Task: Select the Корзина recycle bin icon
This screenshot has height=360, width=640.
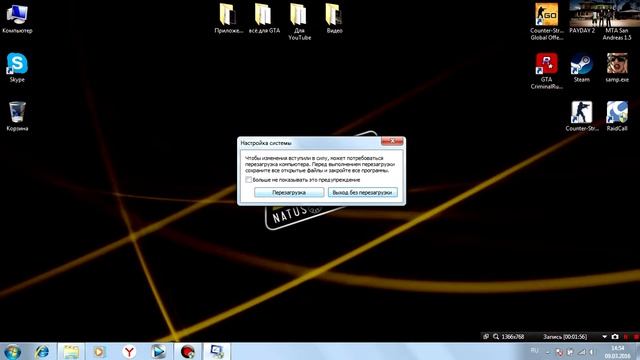Action: click(17, 116)
